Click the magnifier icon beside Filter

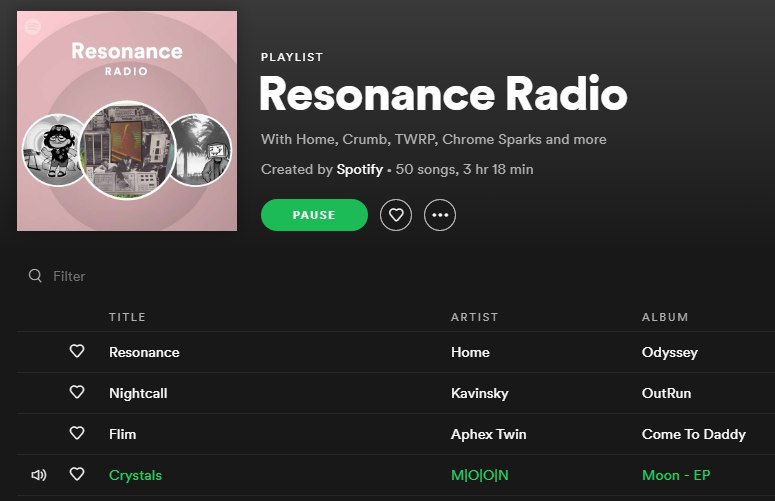coord(35,275)
